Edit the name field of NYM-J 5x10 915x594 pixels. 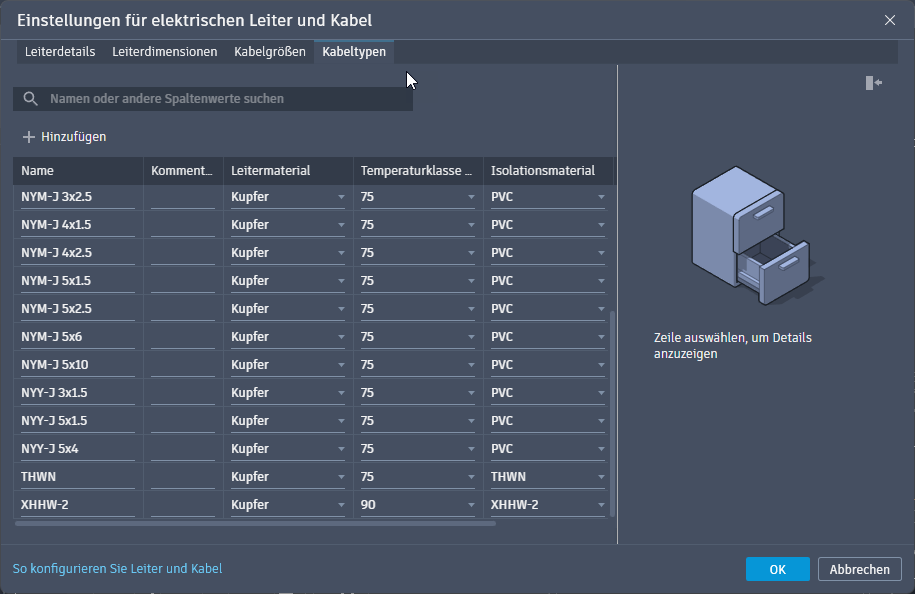coord(78,365)
